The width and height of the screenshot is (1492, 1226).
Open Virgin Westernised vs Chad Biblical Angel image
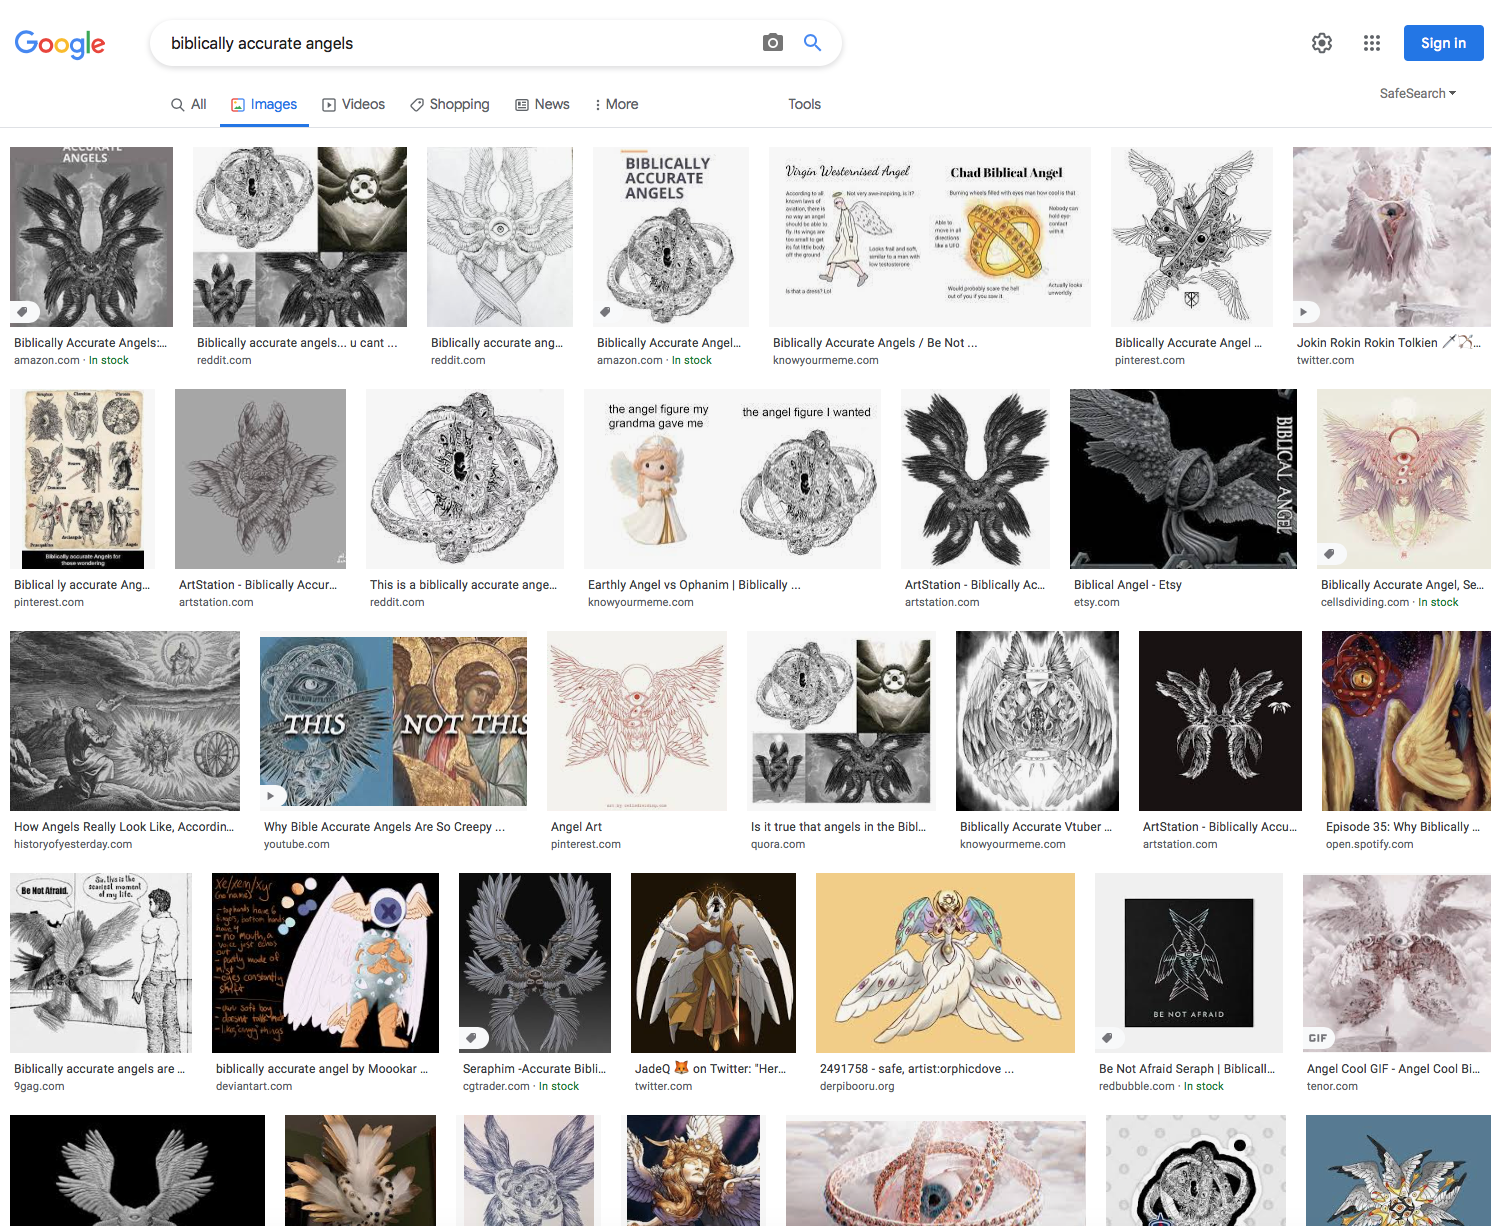[930, 237]
